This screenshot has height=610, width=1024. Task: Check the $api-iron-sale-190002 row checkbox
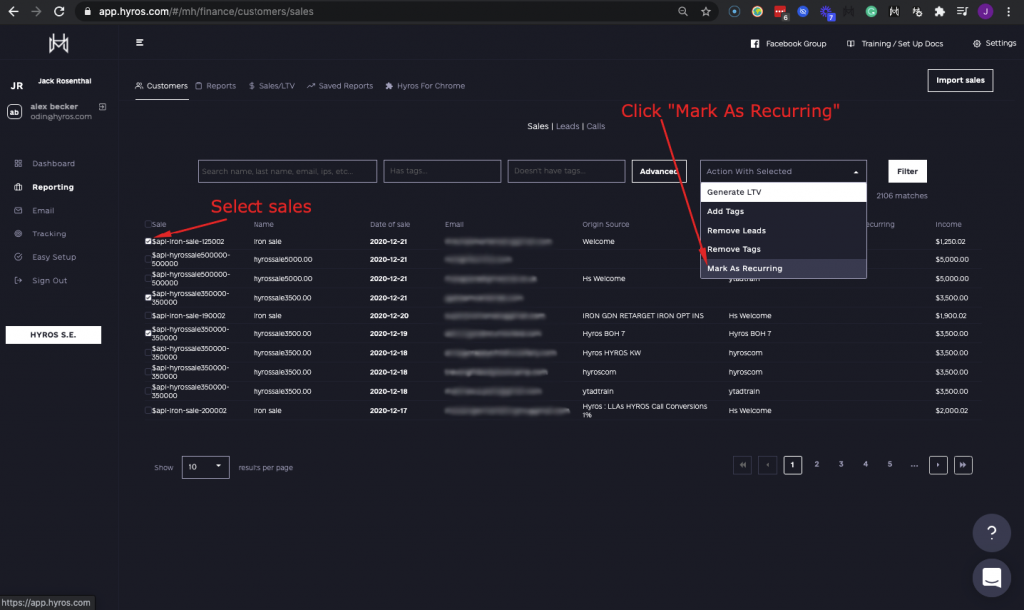(x=148, y=315)
